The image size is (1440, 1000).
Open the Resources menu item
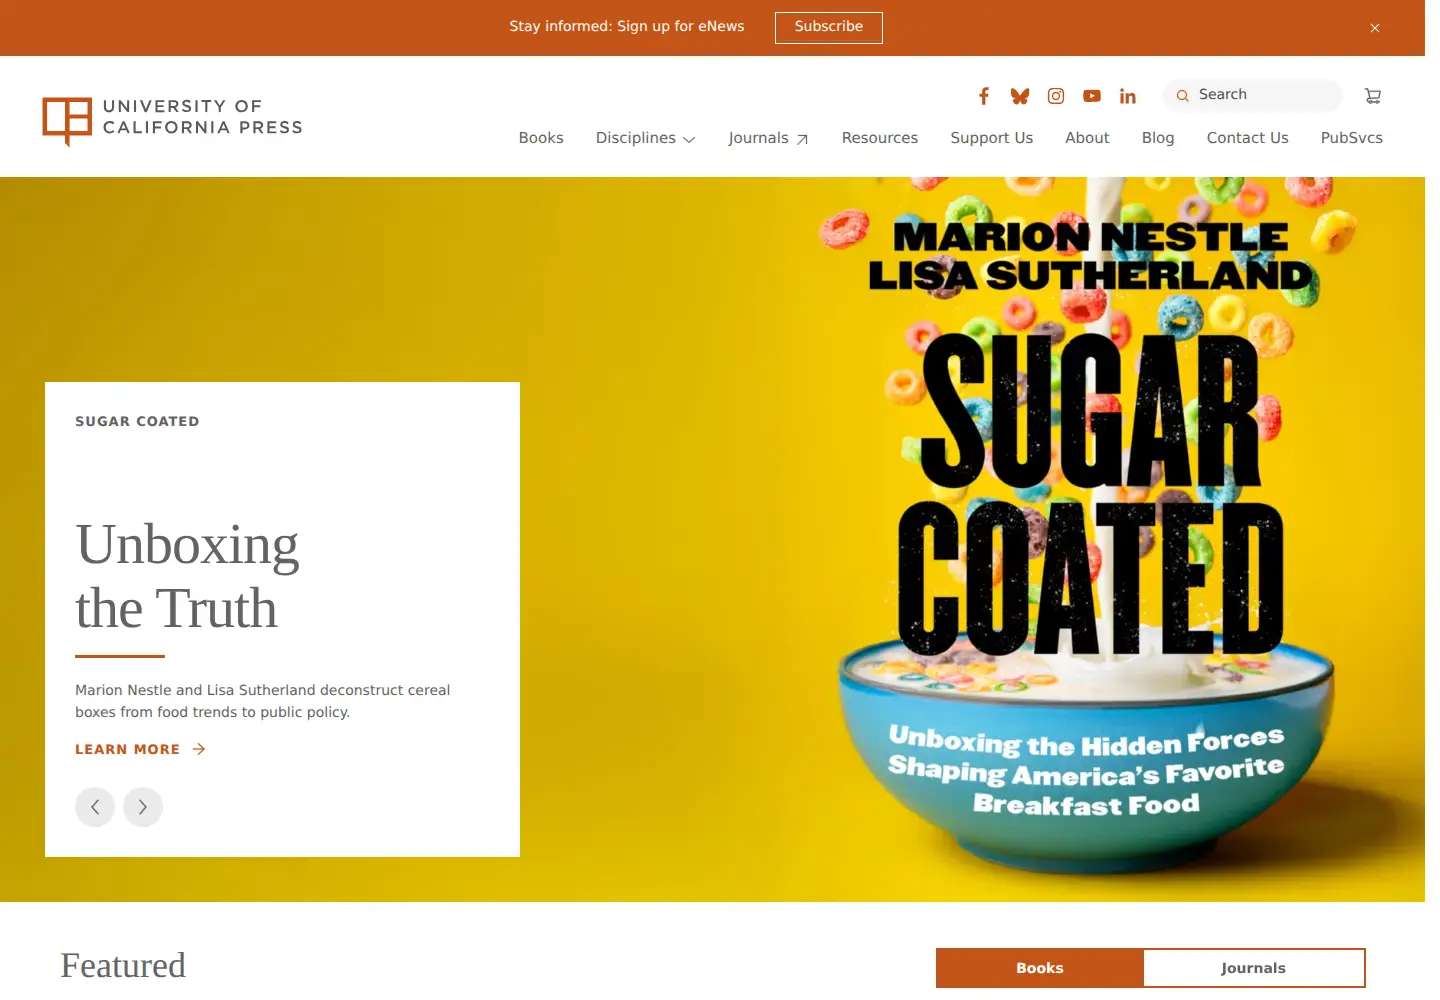(880, 138)
